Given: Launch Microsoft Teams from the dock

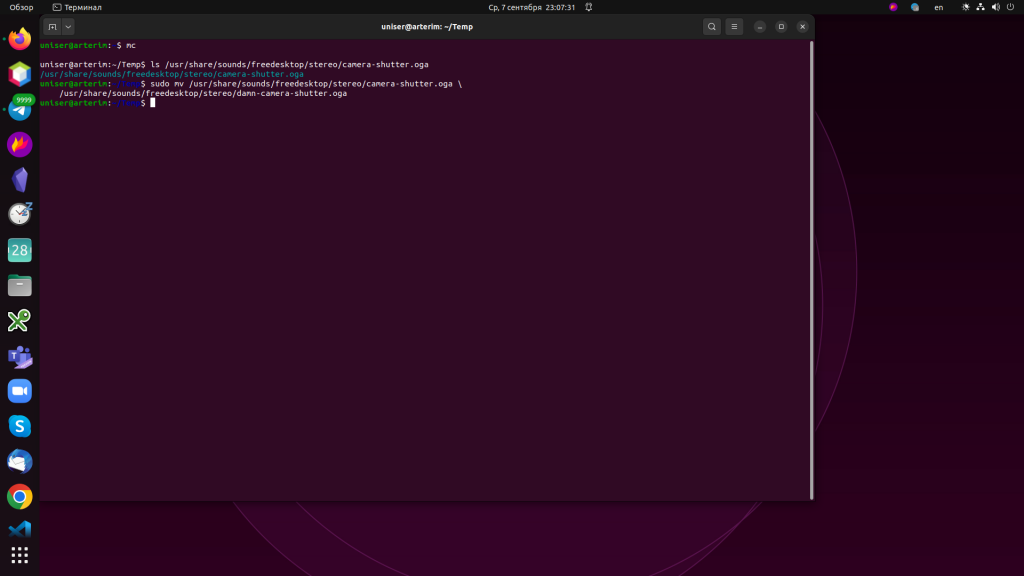Looking at the screenshot, I should (20, 356).
